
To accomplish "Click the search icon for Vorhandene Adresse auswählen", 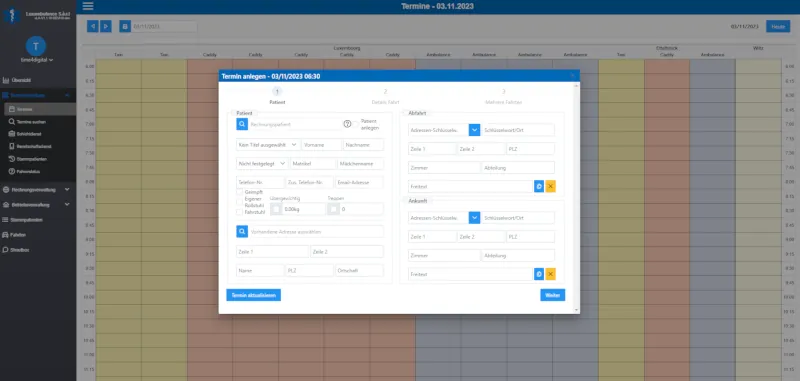I will click(x=242, y=232).
